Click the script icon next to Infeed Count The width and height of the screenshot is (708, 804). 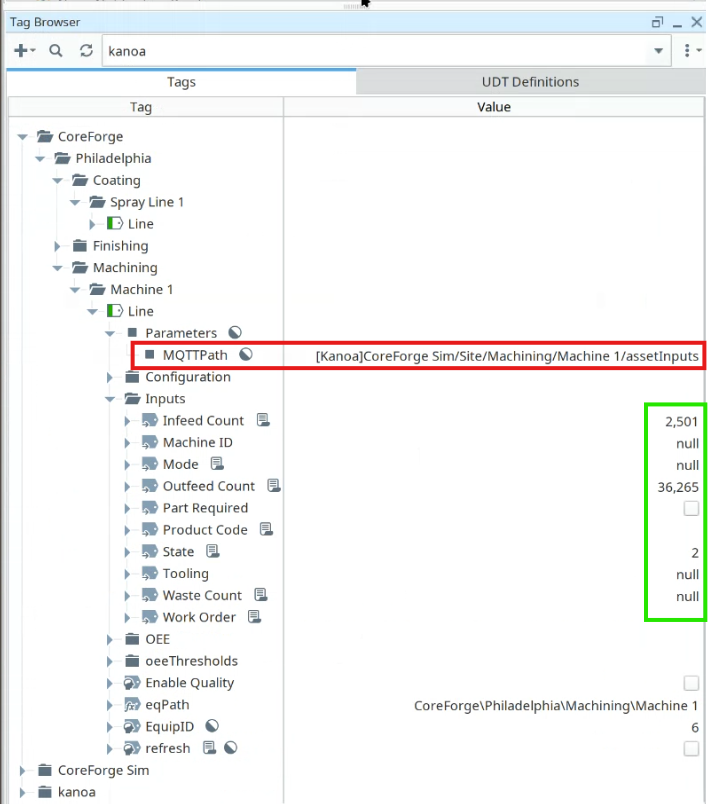pos(263,420)
